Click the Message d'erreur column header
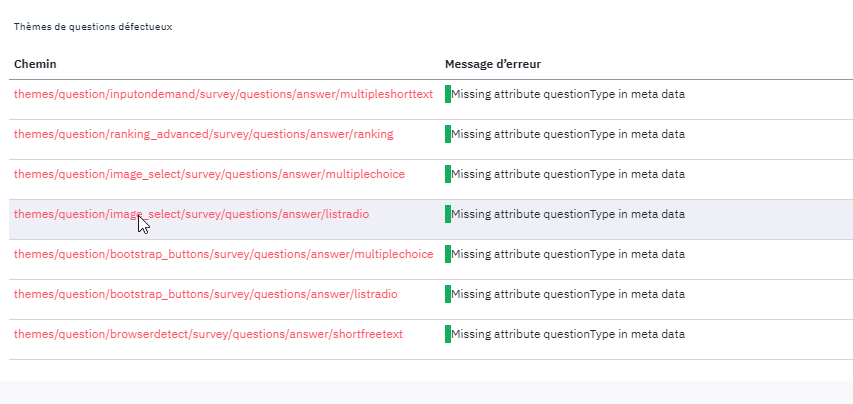Screen dimensions: 853x404 click(x=493, y=64)
